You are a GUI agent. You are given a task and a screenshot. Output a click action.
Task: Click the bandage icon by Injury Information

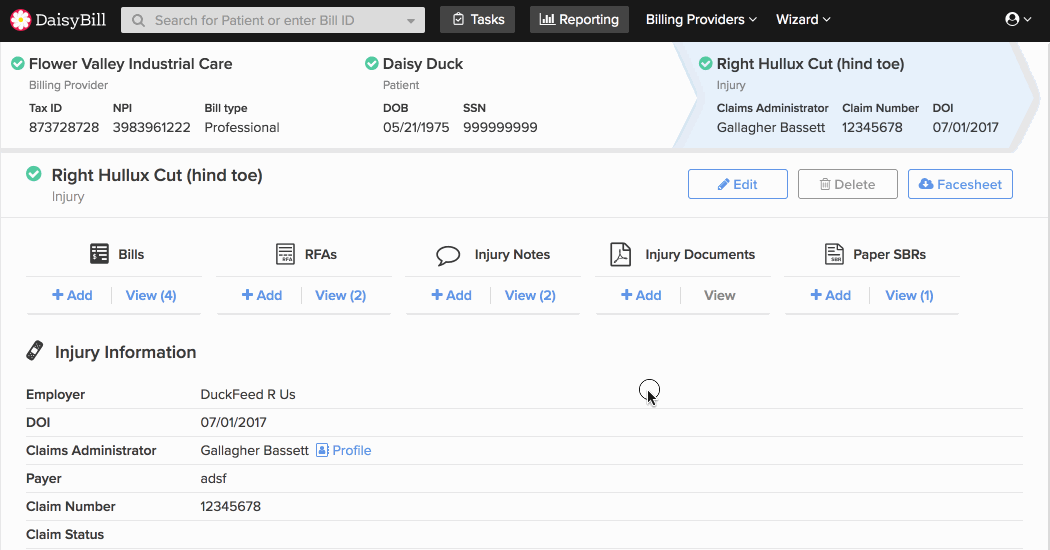35,351
